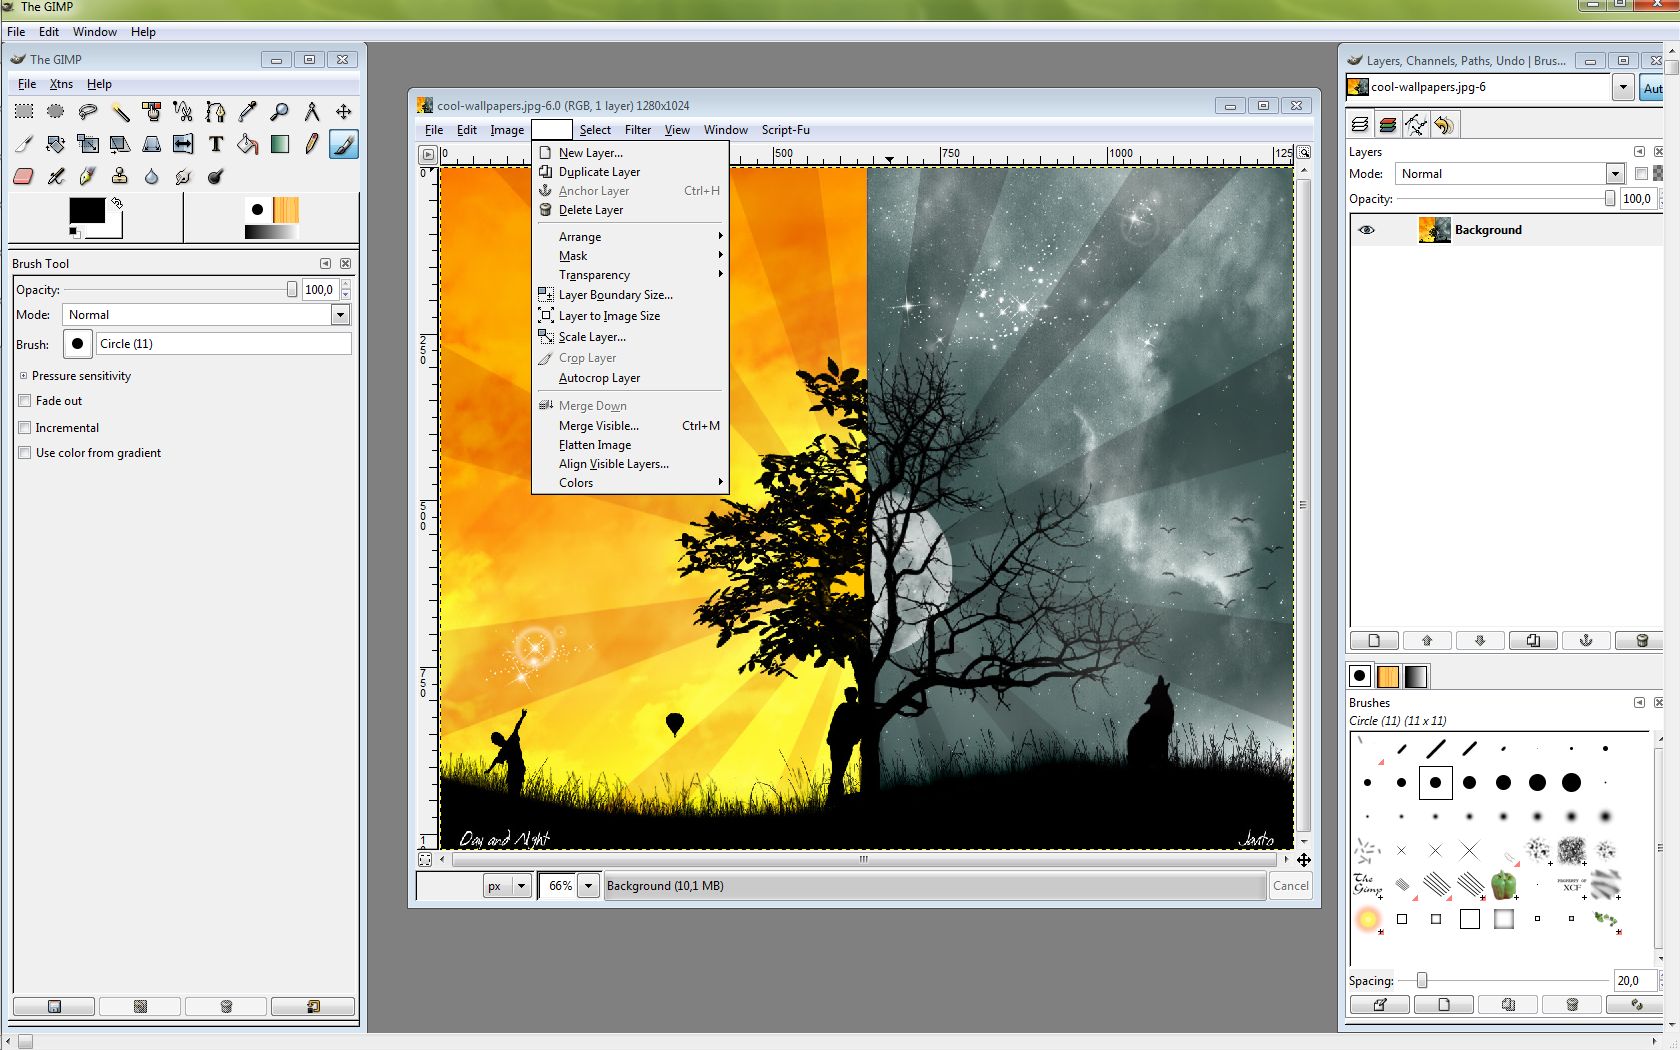Select the Shear tool

tap(120, 144)
